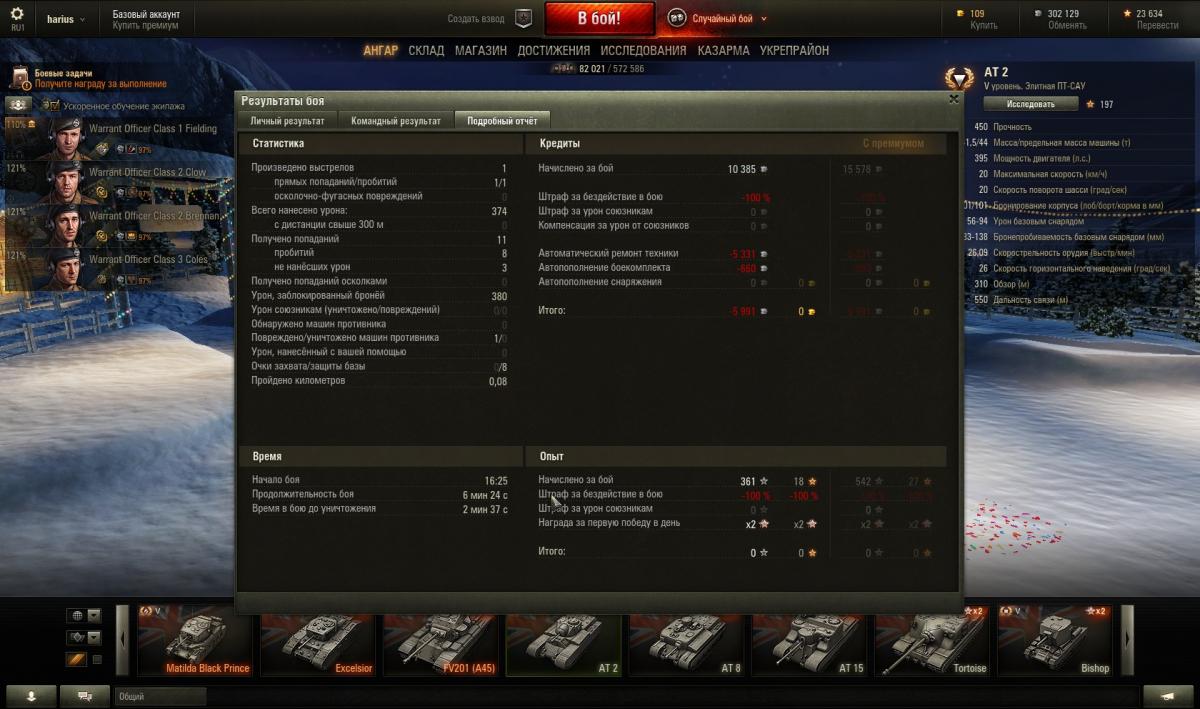Toggle the favorites filter checkbox

point(97,660)
